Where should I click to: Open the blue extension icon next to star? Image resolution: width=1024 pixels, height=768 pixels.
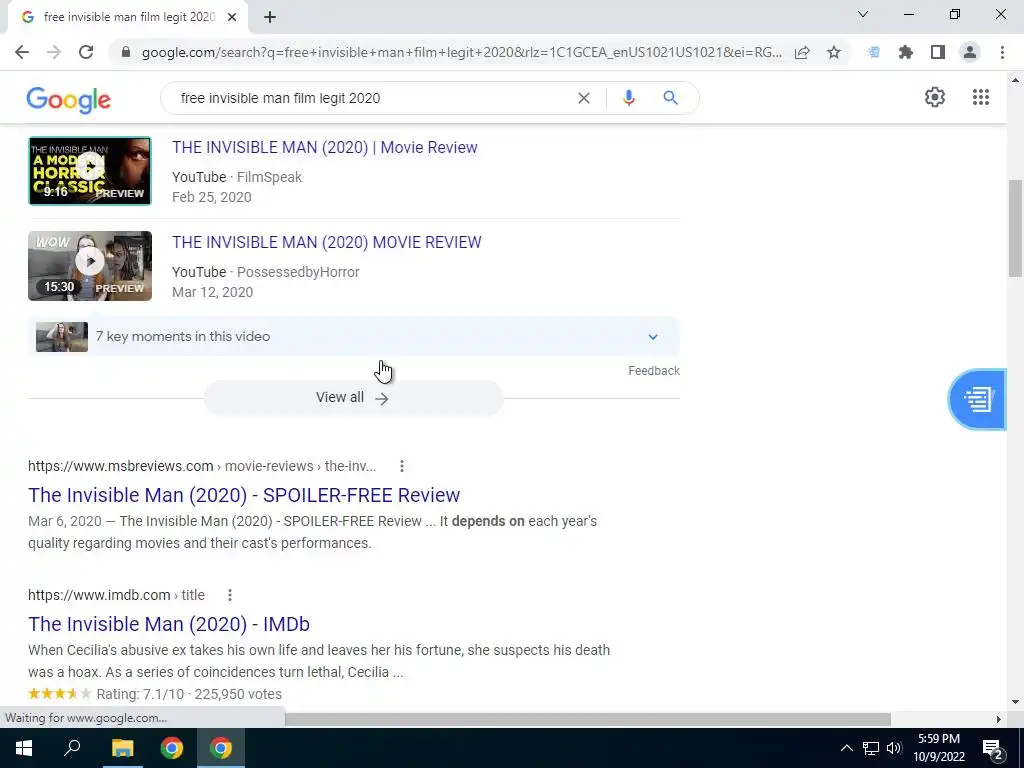point(873,52)
